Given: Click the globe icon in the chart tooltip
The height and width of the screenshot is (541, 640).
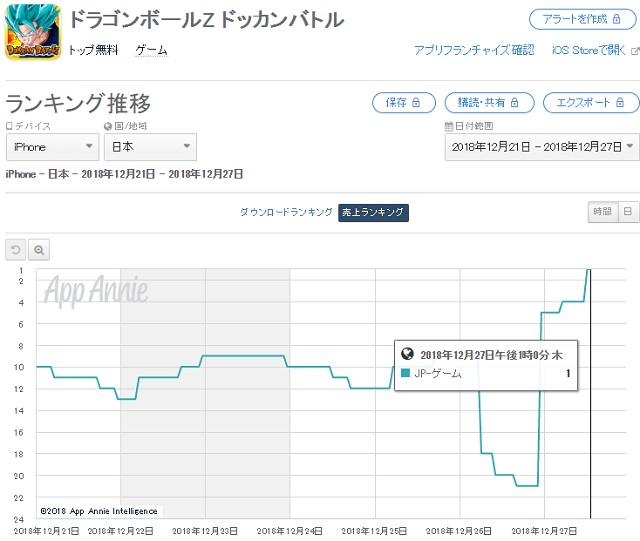Looking at the screenshot, I should 407,355.
